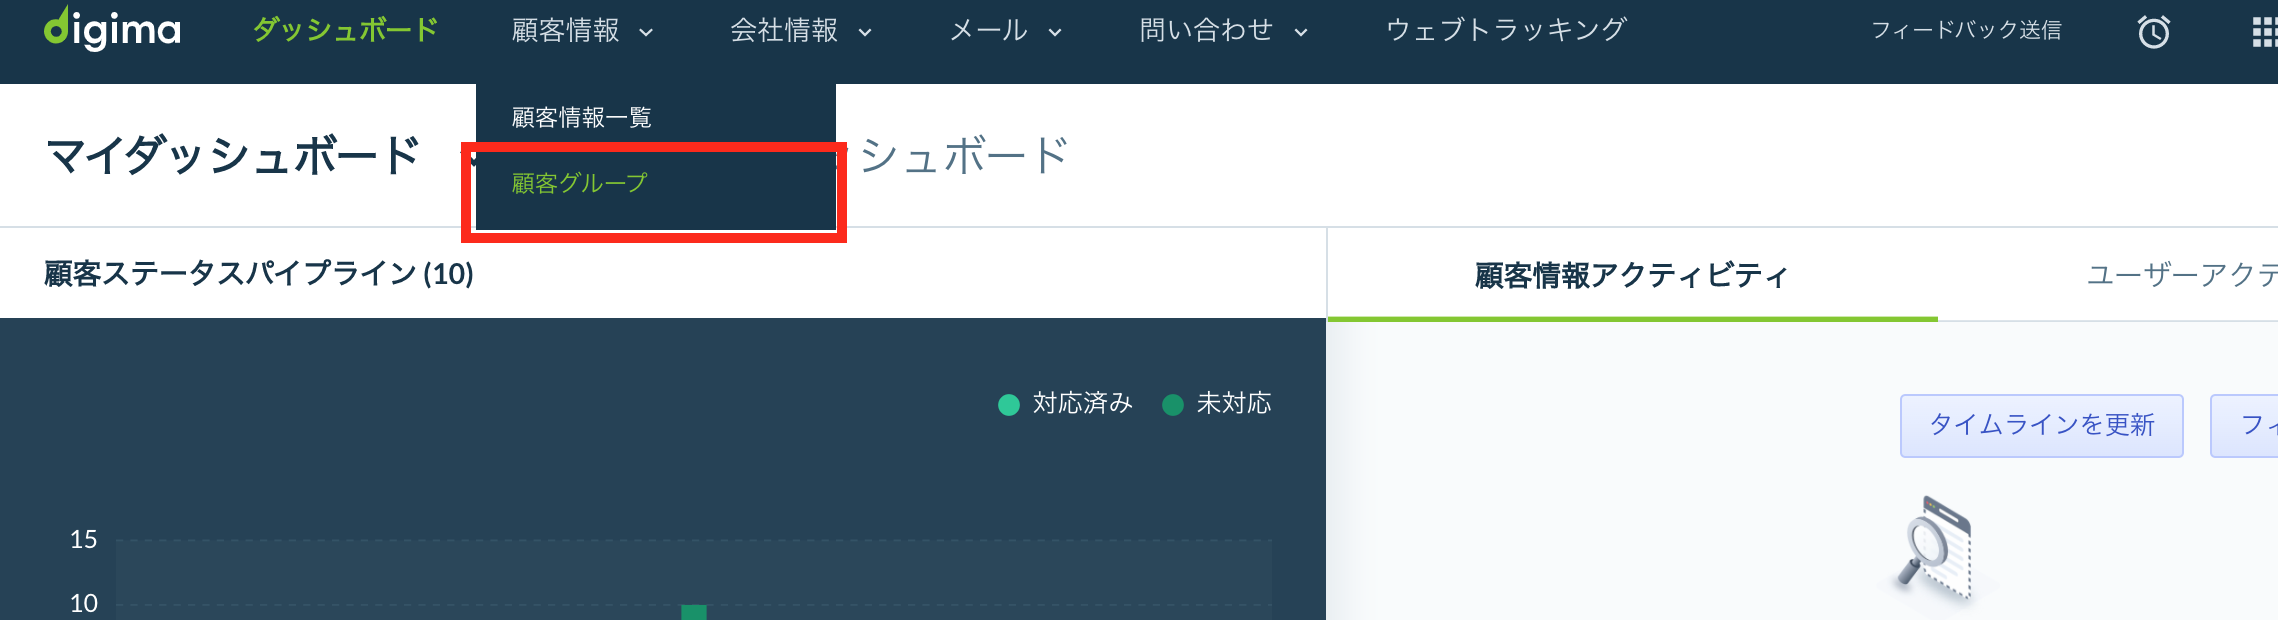Expand the 顧客情報 dropdown menu
The height and width of the screenshot is (620, 2278).
click(582, 31)
